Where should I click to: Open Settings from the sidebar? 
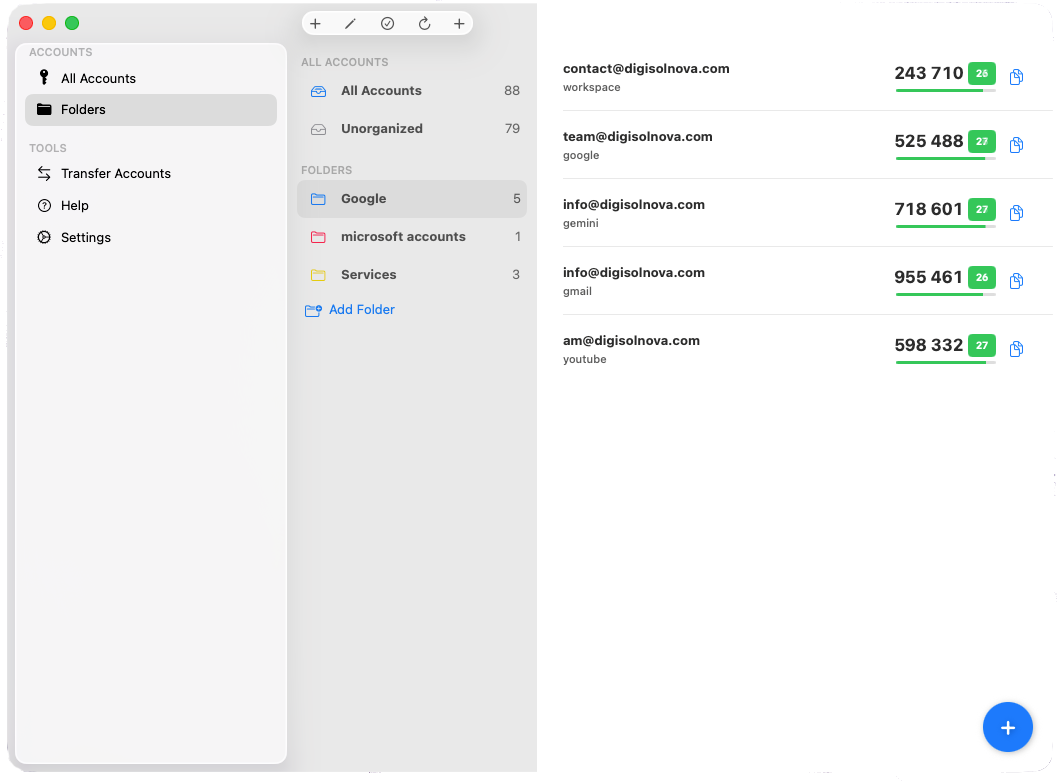point(85,237)
